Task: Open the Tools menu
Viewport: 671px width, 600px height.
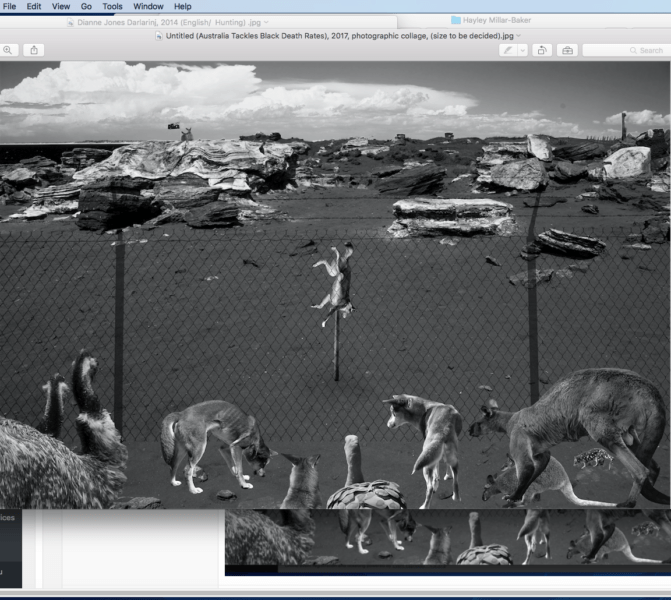Action: point(112,6)
